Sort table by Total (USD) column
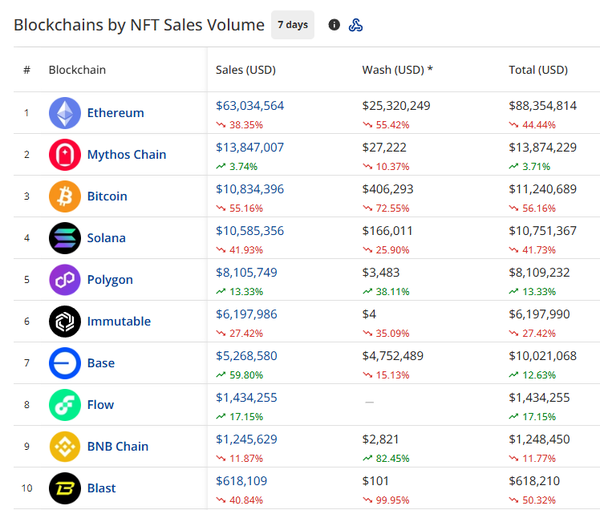Image resolution: width=600 pixels, height=510 pixels. 538,70
